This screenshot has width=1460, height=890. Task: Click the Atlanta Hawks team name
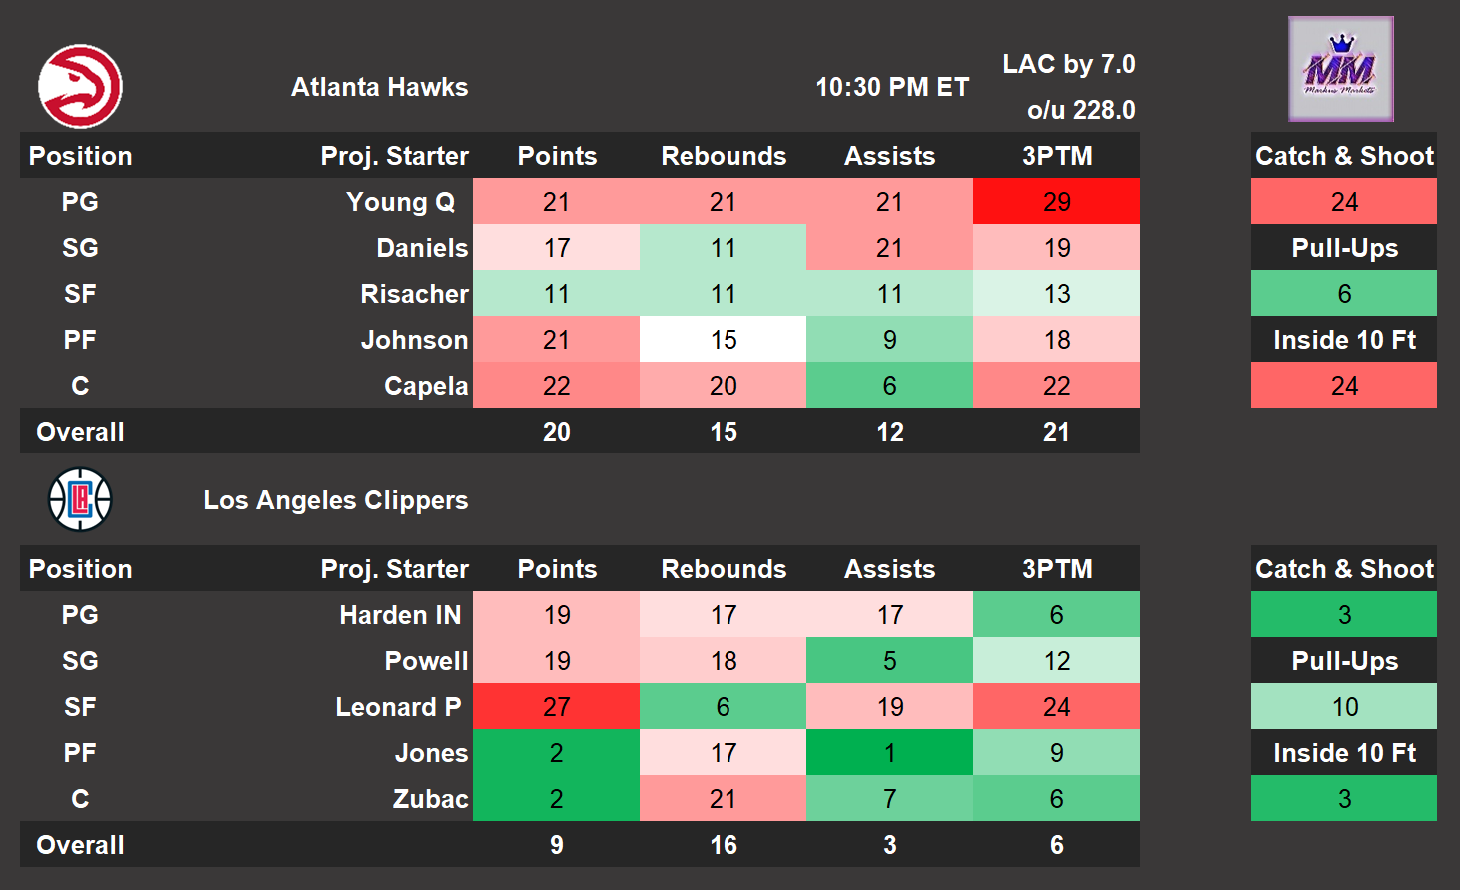click(x=379, y=87)
